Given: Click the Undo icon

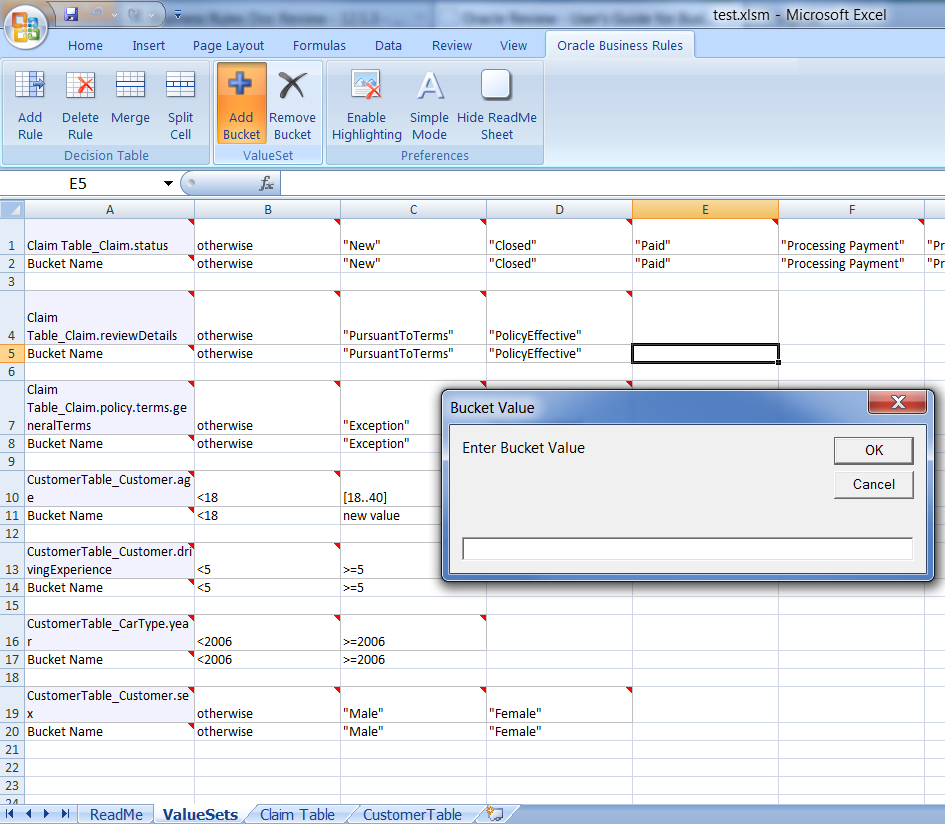Looking at the screenshot, I should (x=97, y=14).
